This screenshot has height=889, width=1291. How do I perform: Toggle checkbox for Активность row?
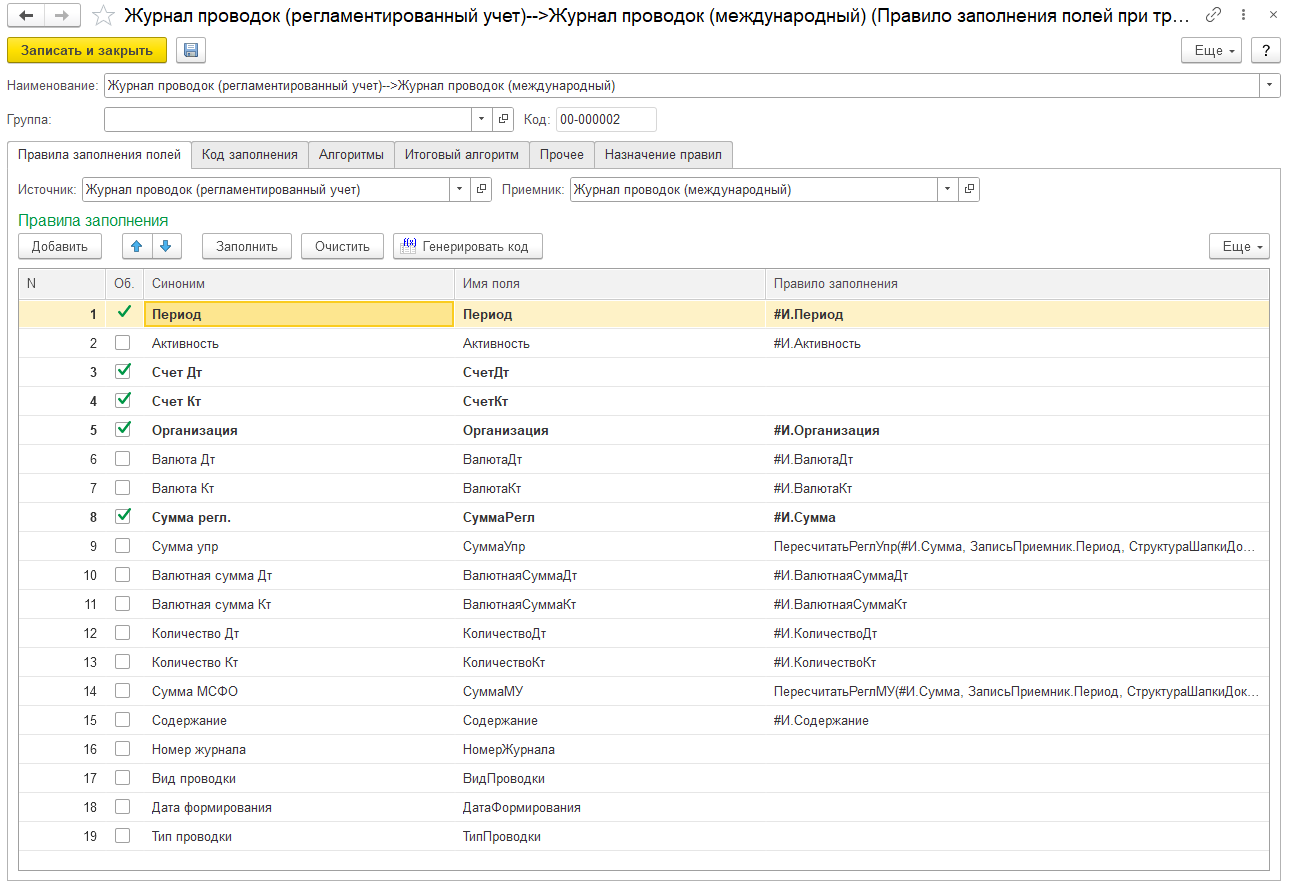click(123, 343)
